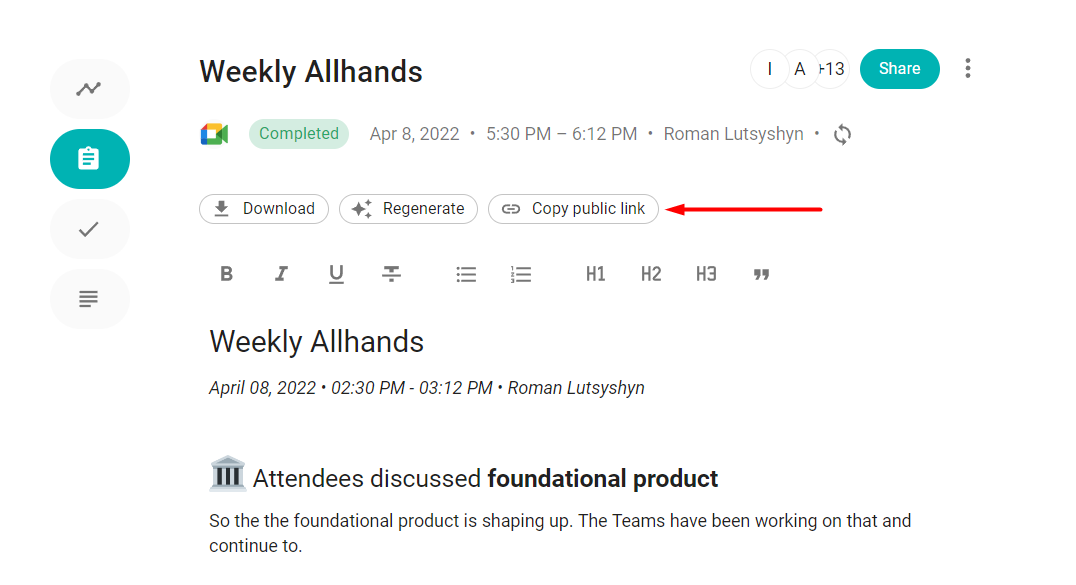Screen dimensions: 1076x585
Task: Open the three-dot more options menu
Action: coord(967,69)
